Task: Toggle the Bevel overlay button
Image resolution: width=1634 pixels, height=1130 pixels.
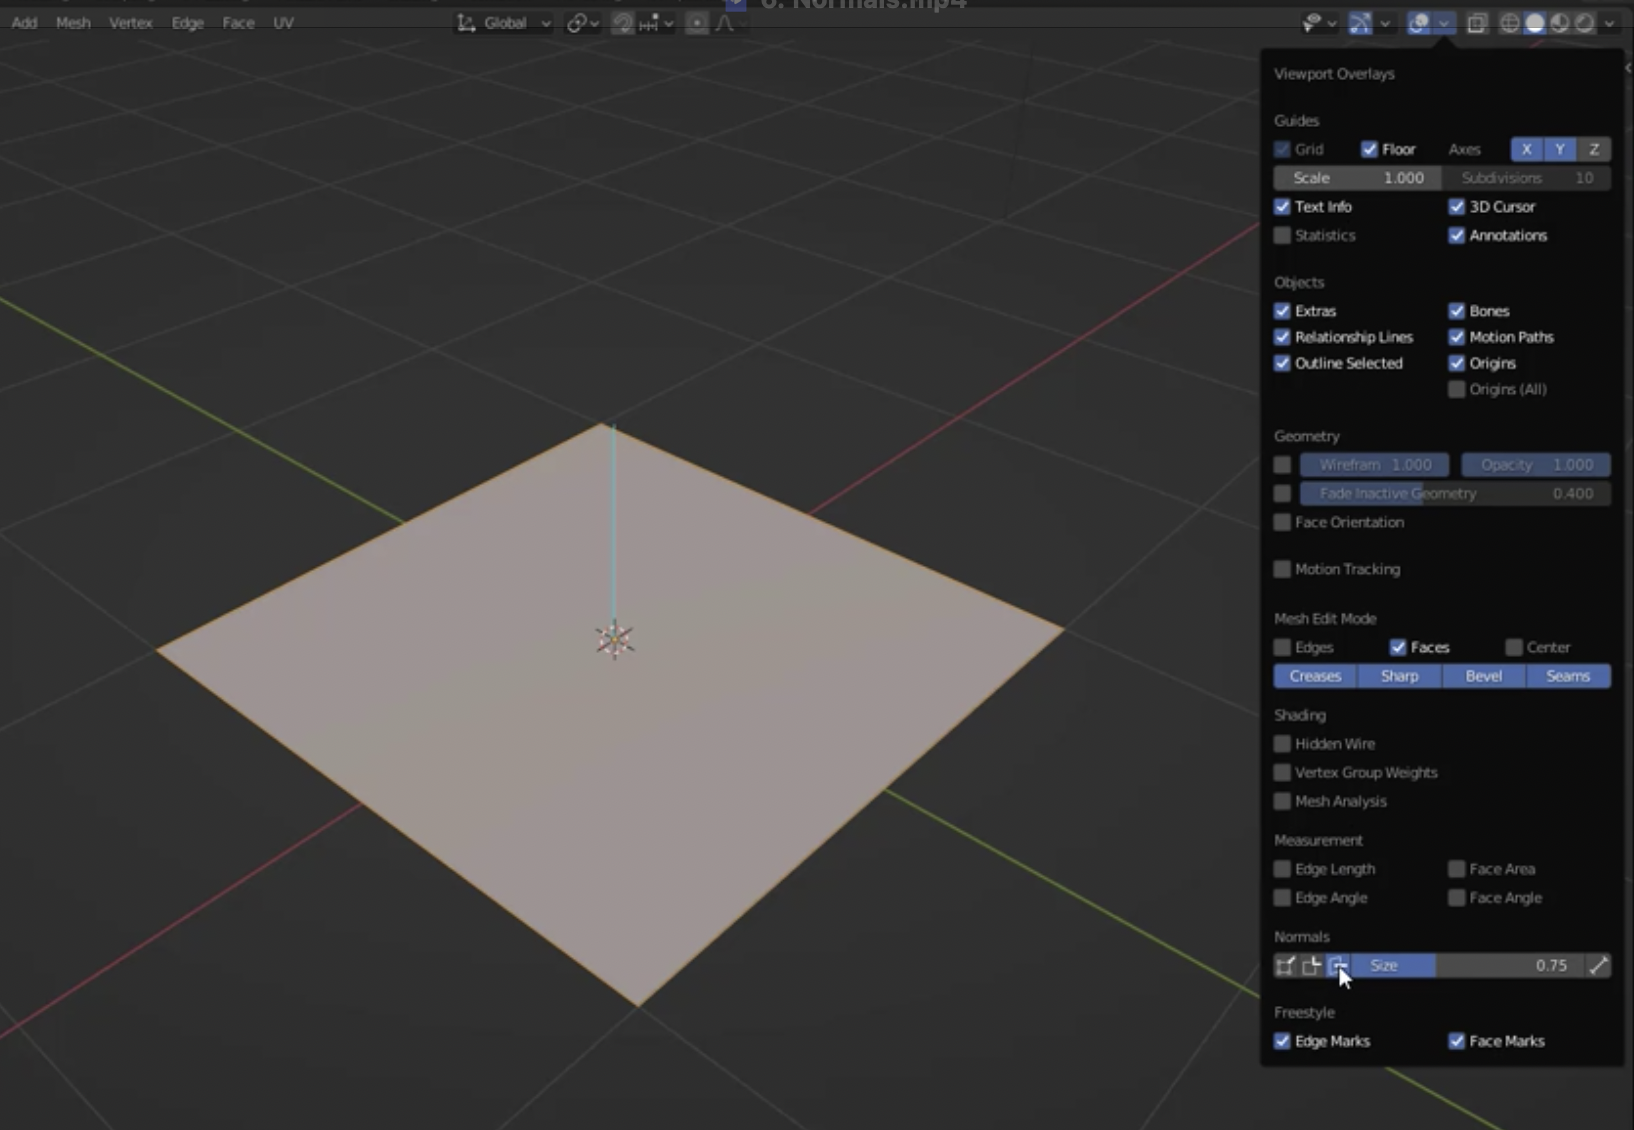Action: point(1484,676)
